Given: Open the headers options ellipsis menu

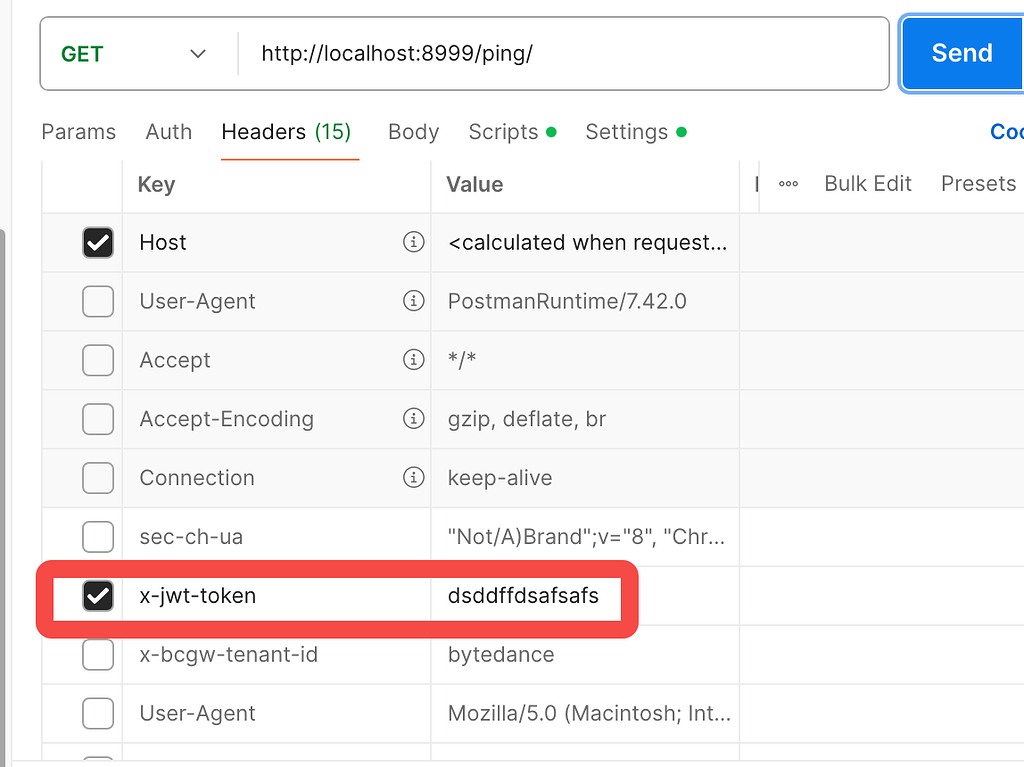Looking at the screenshot, I should pos(788,183).
